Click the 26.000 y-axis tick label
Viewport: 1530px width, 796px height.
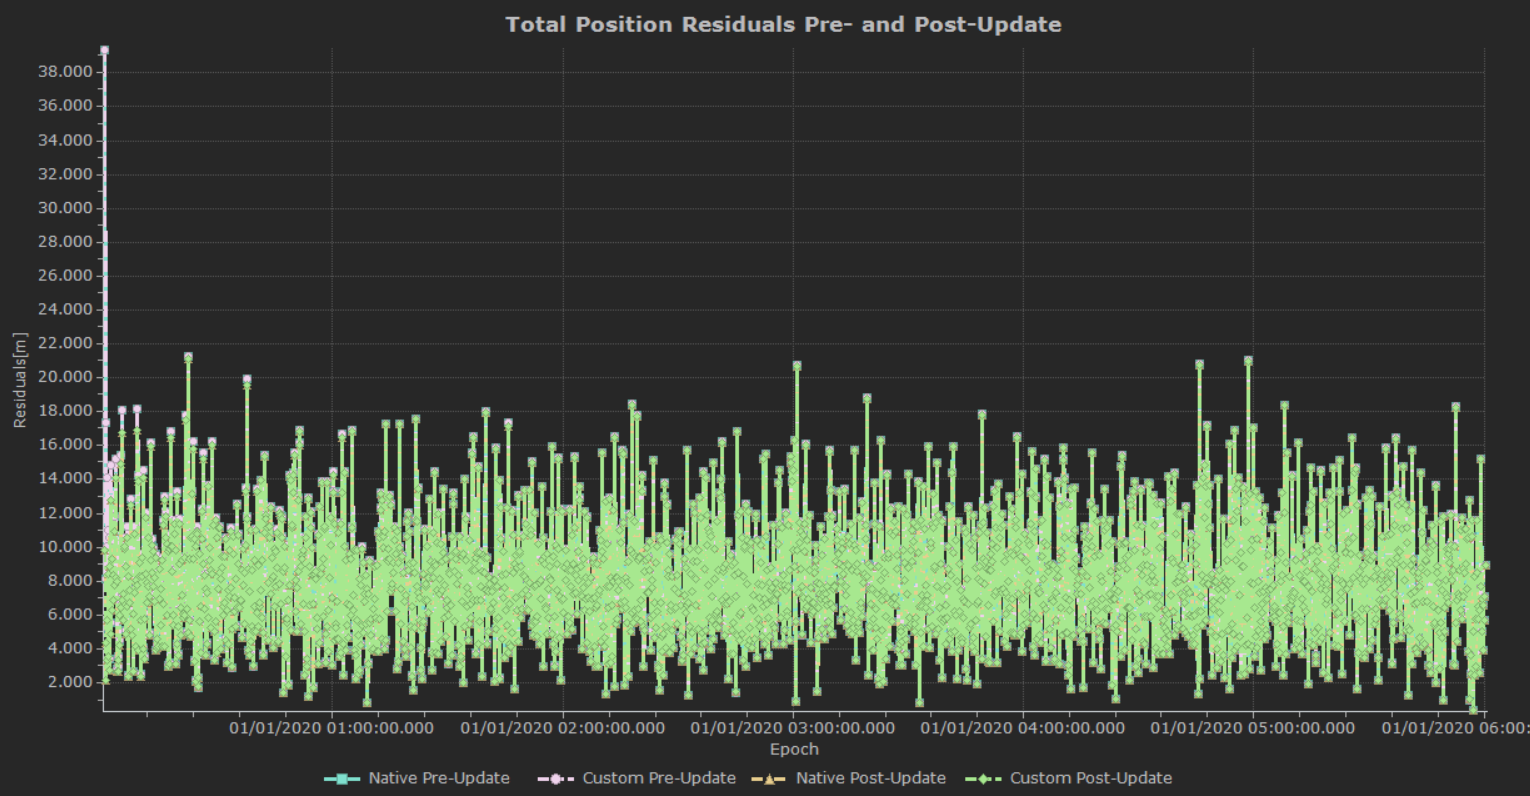[x=64, y=276]
